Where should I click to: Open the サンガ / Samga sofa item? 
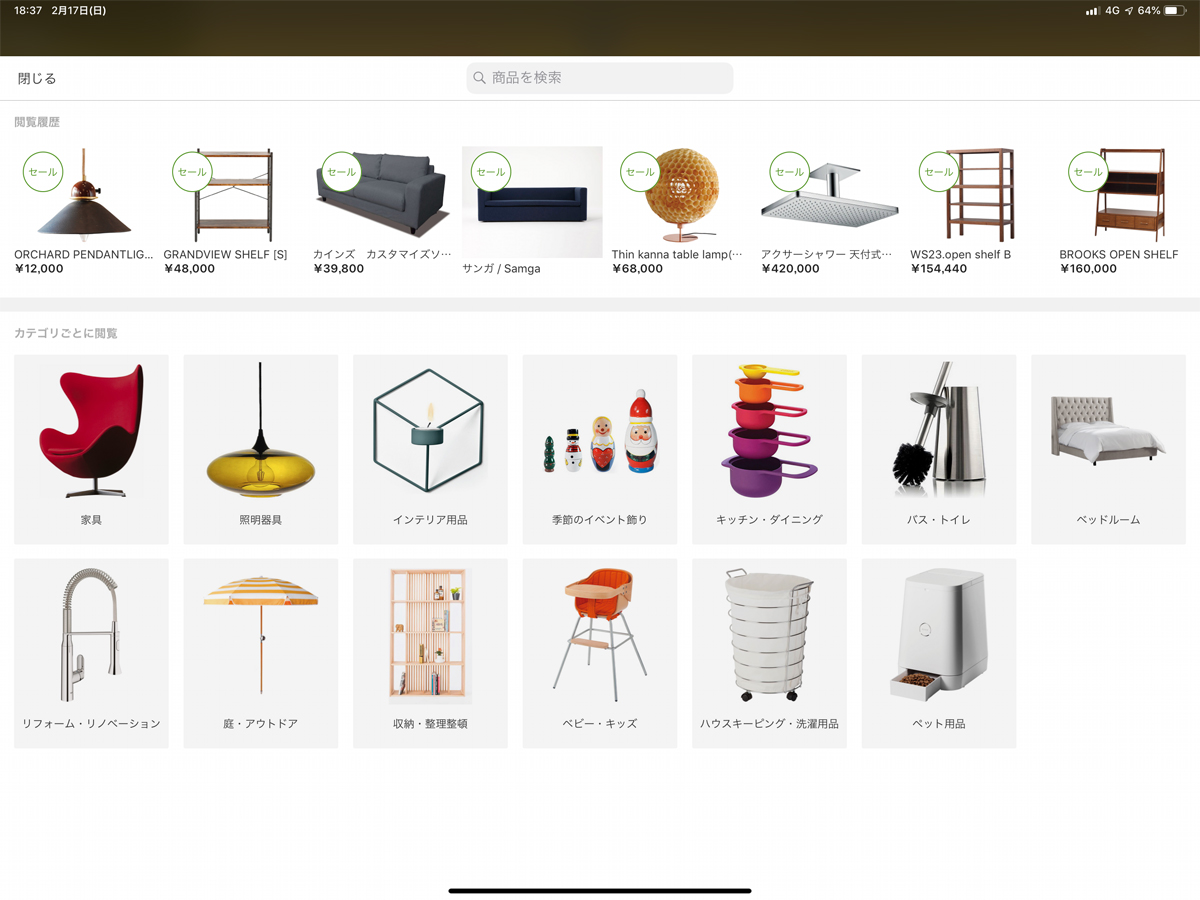tap(532, 210)
